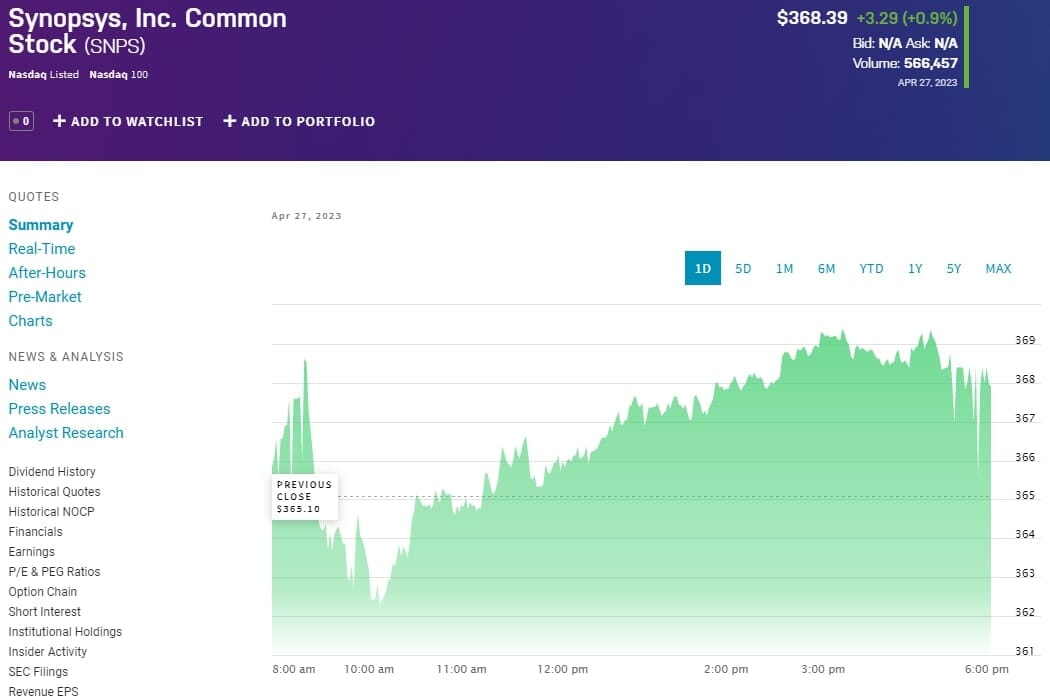
Task: Open Press Releases in News & Analysis
Action: tap(59, 409)
